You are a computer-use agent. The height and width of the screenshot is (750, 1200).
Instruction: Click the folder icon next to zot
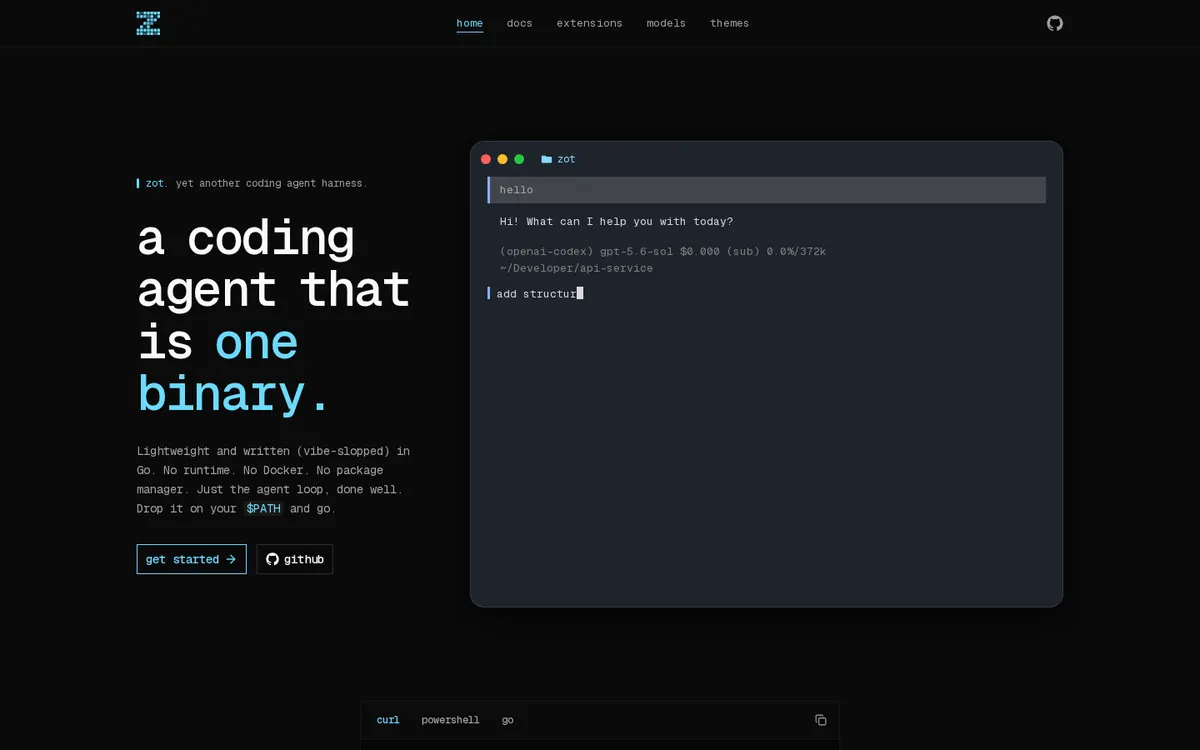tap(546, 159)
